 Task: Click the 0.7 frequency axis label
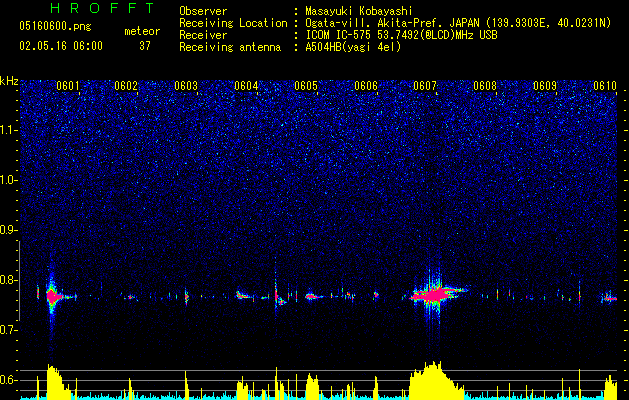click(x=9, y=330)
